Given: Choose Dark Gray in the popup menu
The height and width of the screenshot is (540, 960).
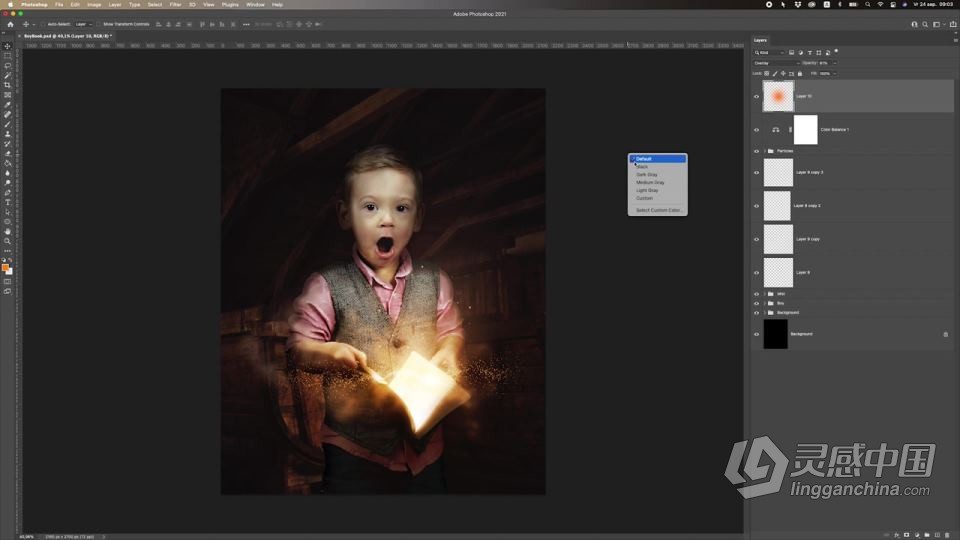Looking at the screenshot, I should pos(658,174).
